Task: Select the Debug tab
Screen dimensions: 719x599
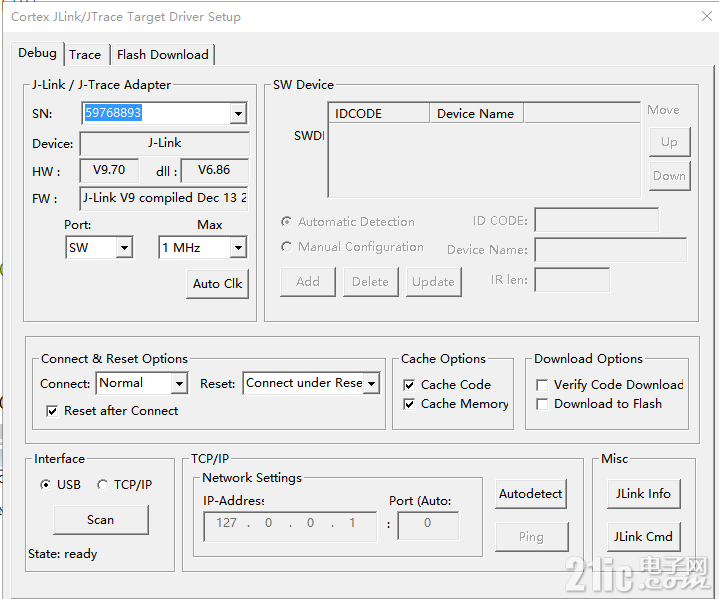Action: coord(38,53)
